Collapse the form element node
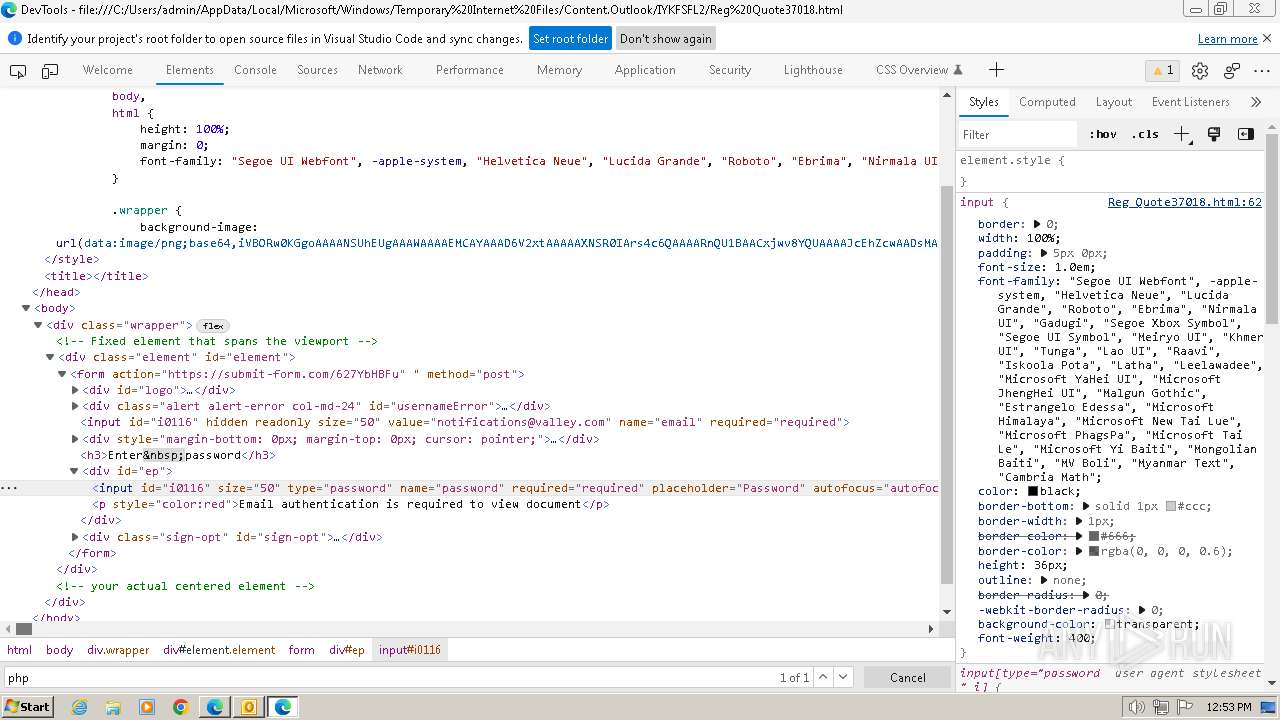1280x720 pixels. (63, 374)
